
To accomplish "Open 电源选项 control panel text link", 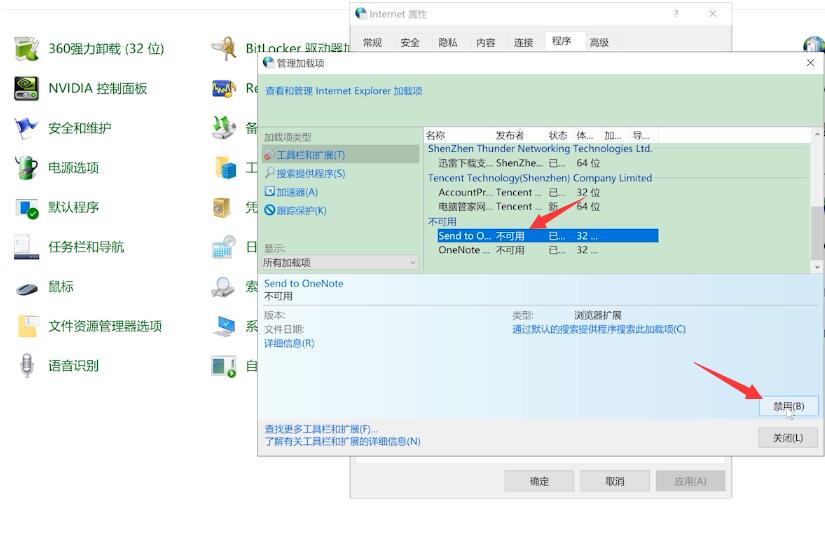I will tap(74, 168).
